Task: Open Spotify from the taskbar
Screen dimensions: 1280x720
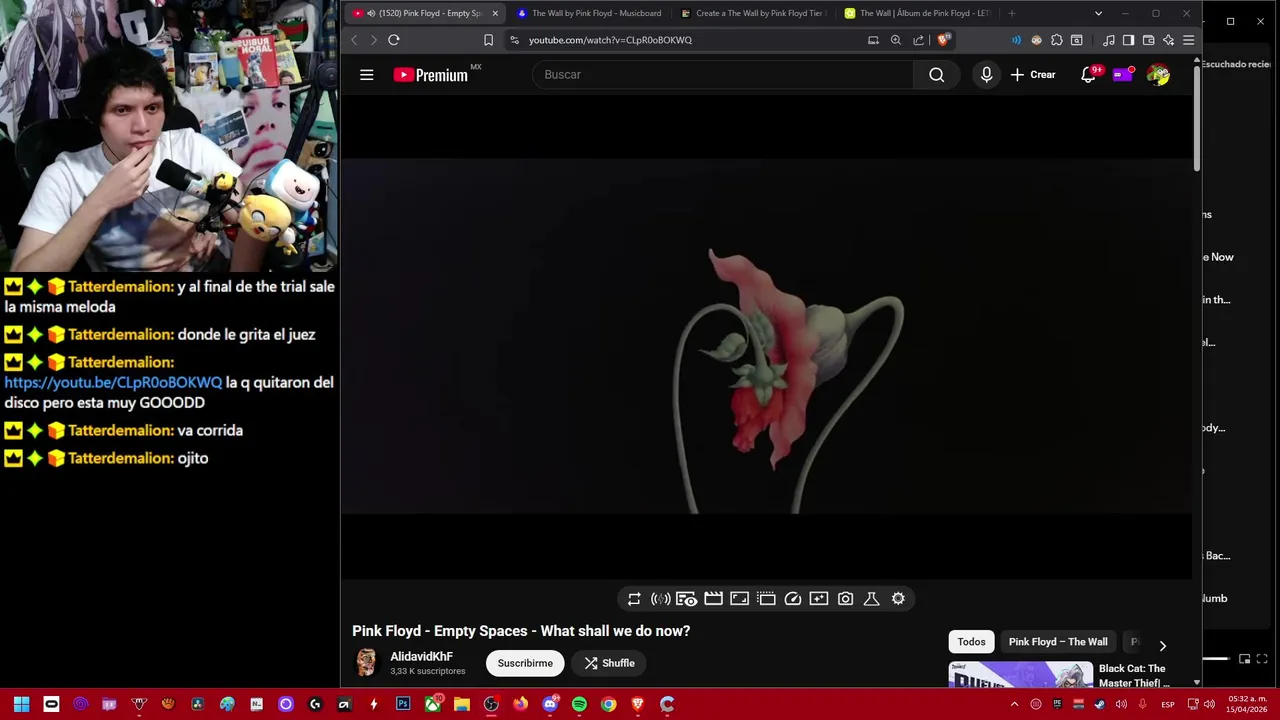Action: click(579, 704)
